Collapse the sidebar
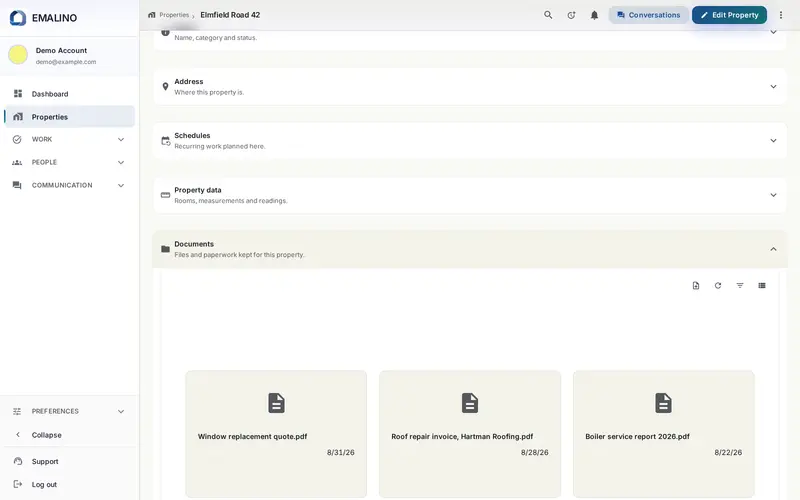 tap(69, 435)
